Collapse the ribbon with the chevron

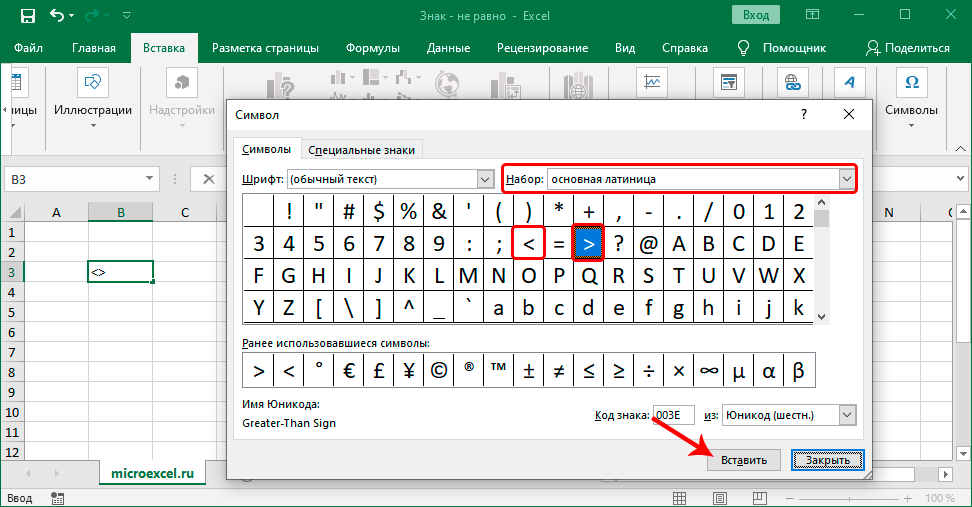[x=960, y=149]
